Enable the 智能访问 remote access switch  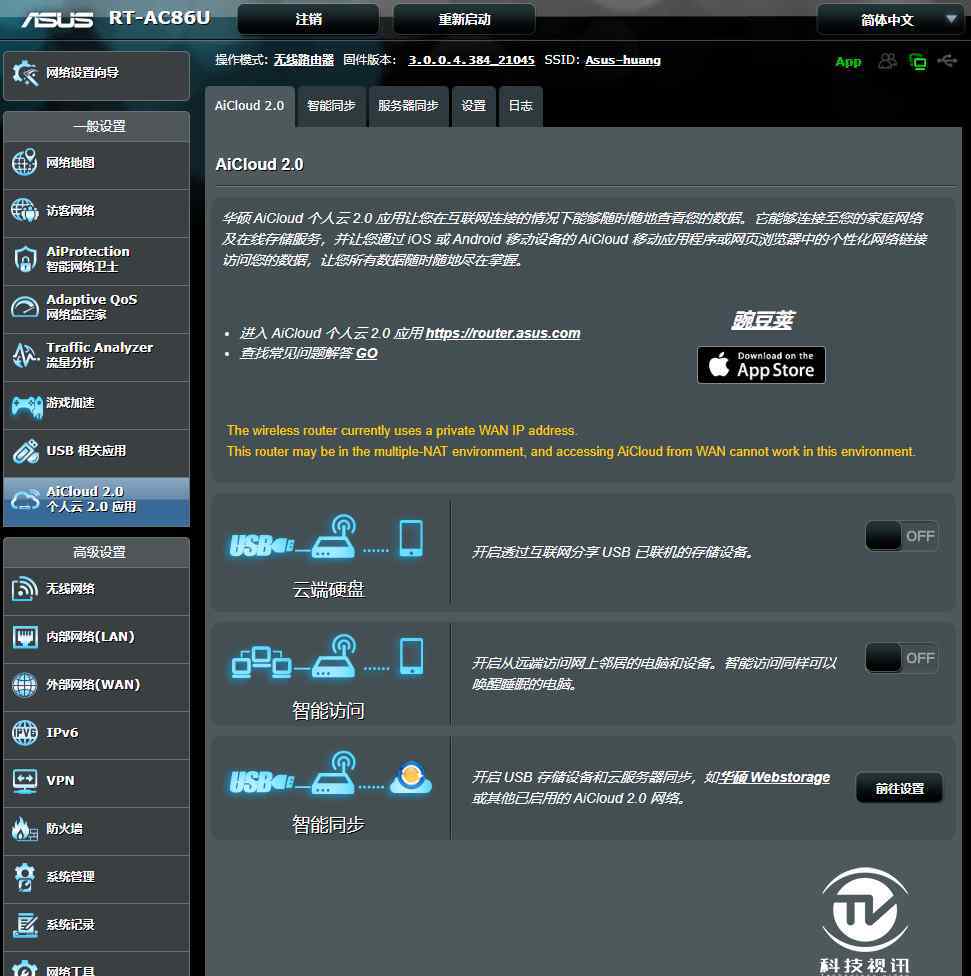pyautogui.click(x=901, y=658)
